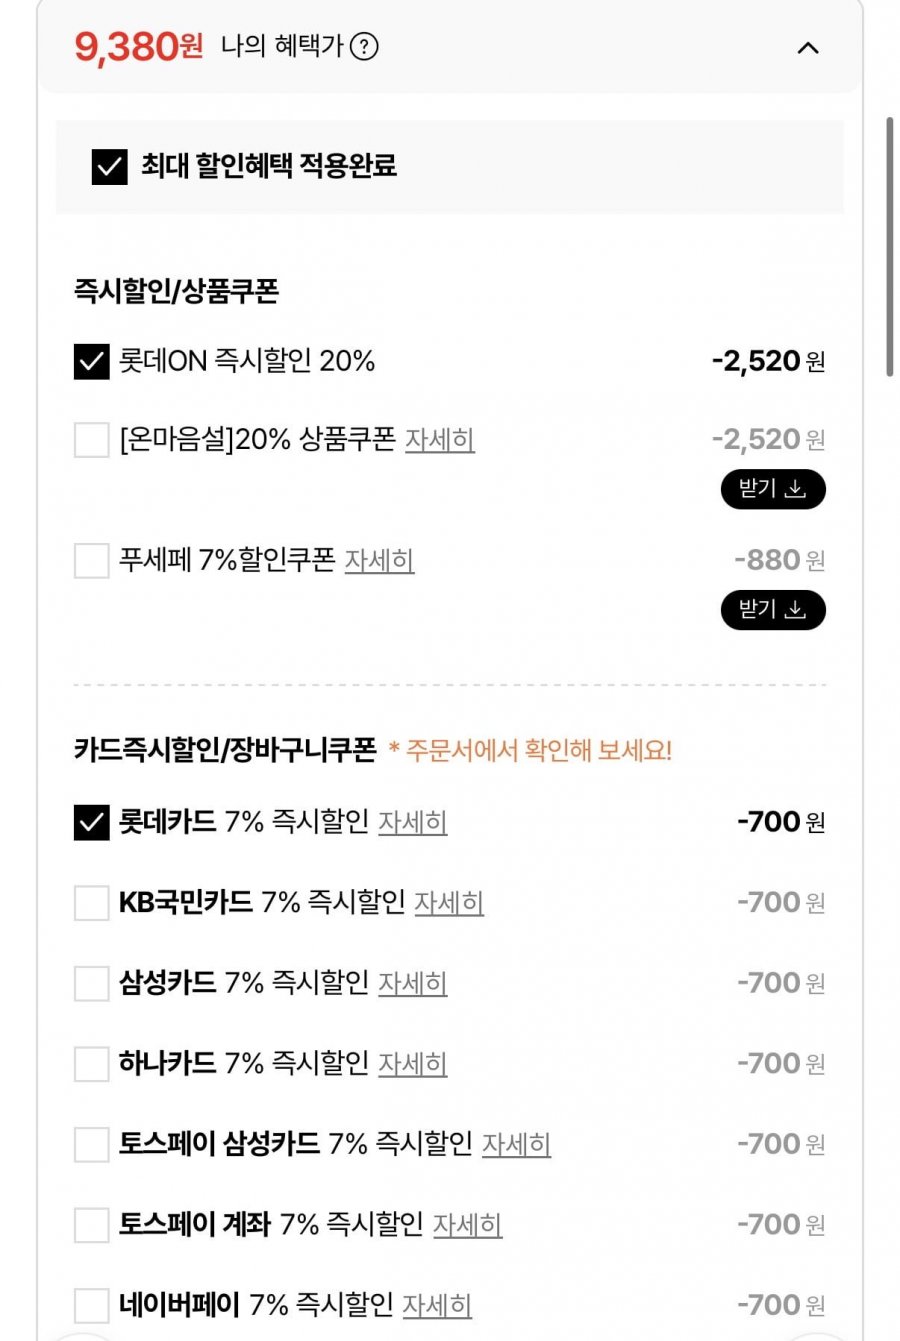
Task: Open 자세히 link for 롯데카드 즉시할인
Action: (412, 822)
